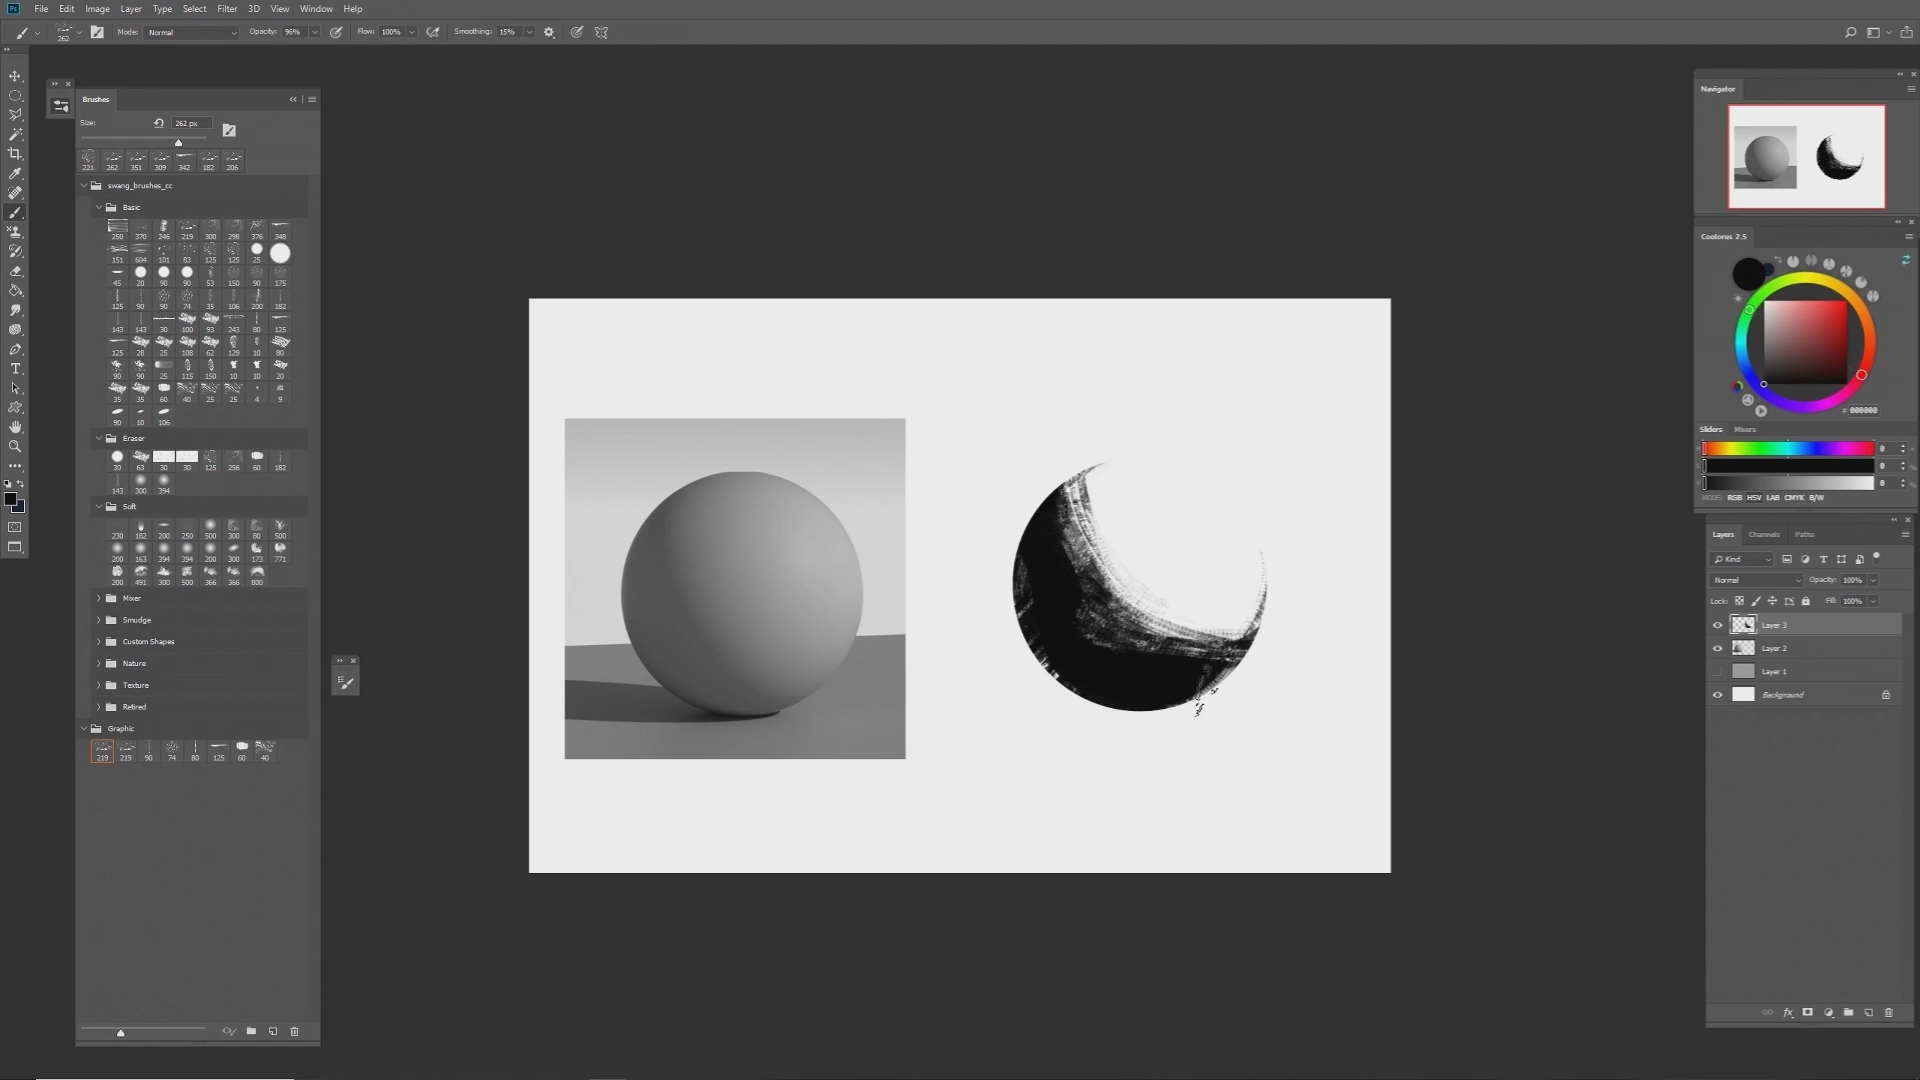The image size is (1920, 1080).
Task: Select the Eraser tool
Action: pos(15,271)
